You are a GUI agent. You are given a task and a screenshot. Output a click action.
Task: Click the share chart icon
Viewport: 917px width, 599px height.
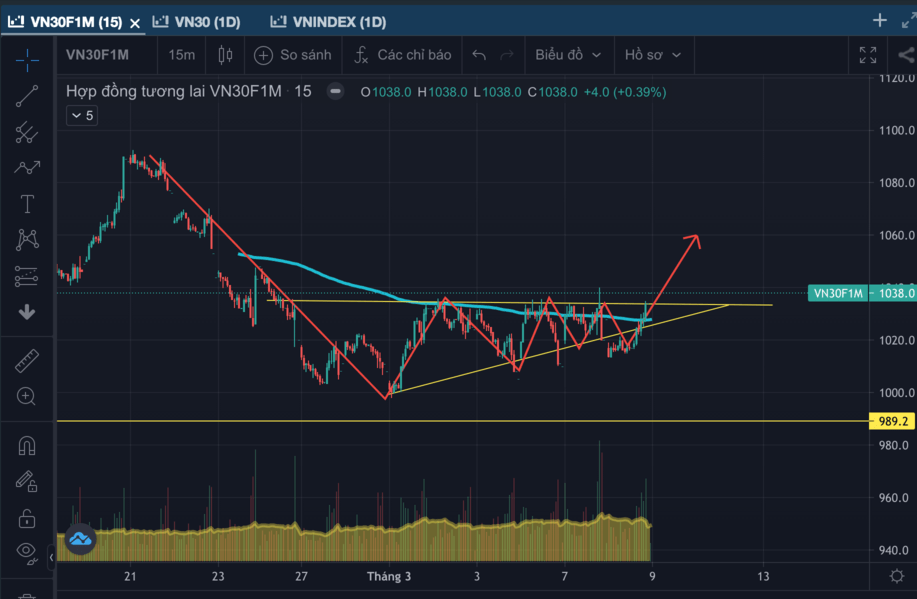[x=905, y=55]
